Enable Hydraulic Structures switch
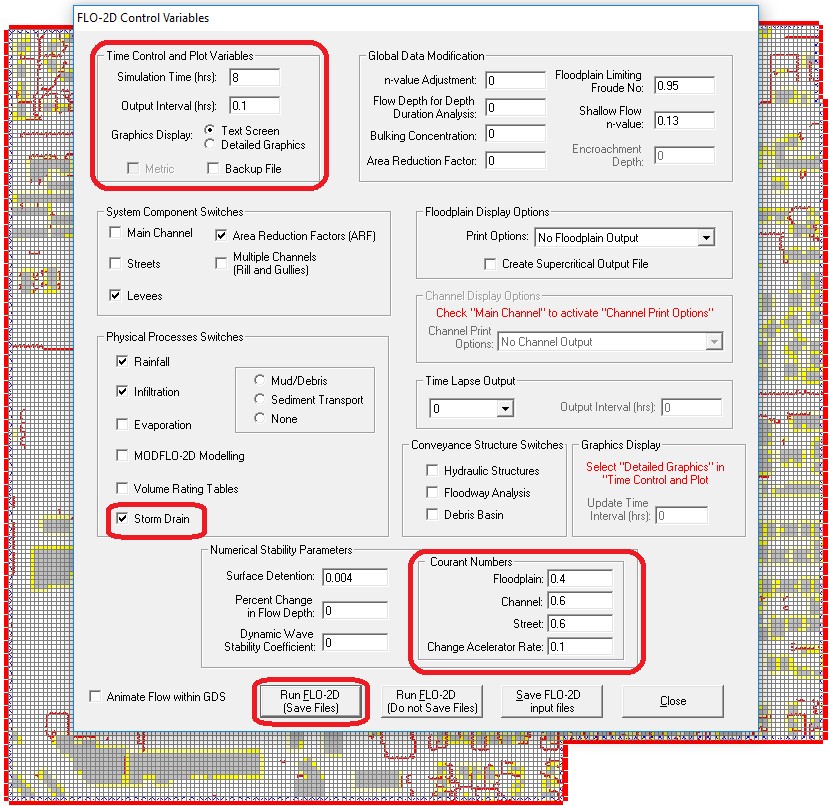 (x=432, y=471)
